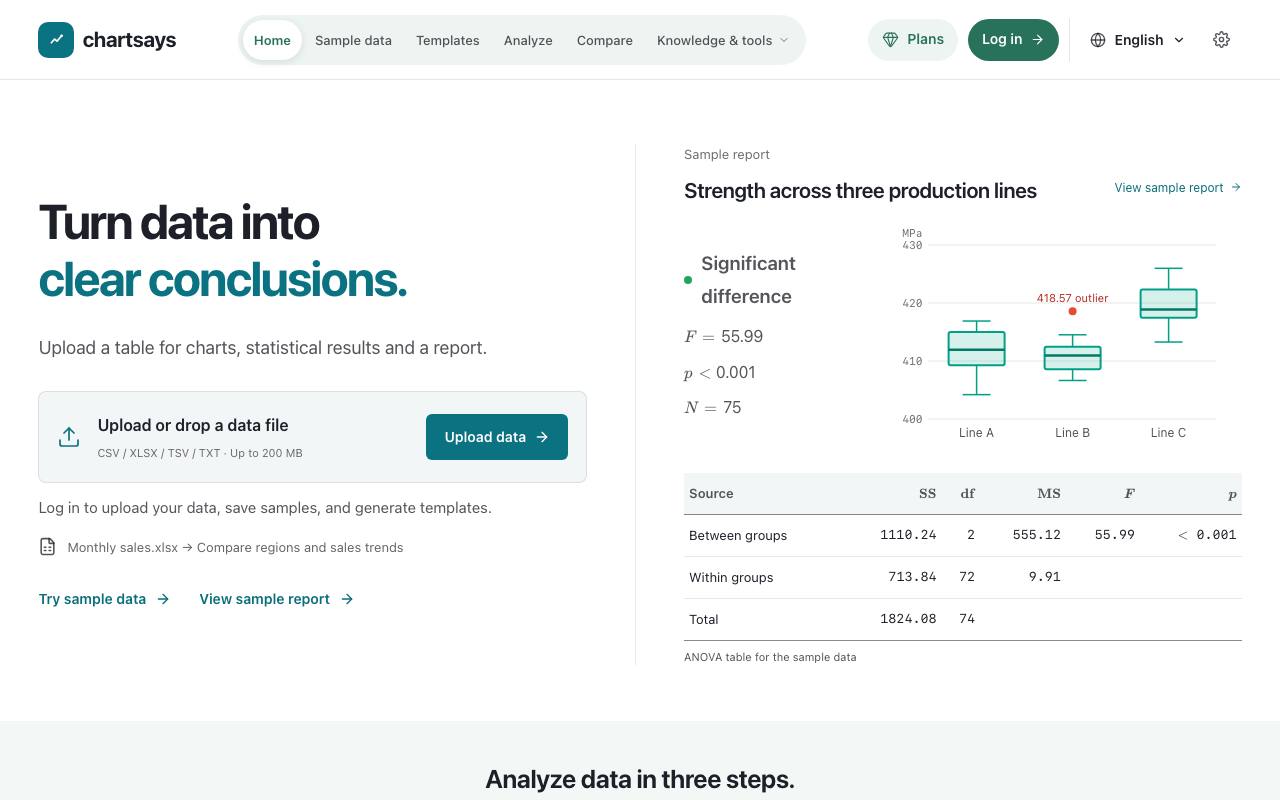
Task: Open the English language dropdown
Action: pyautogui.click(x=1138, y=40)
